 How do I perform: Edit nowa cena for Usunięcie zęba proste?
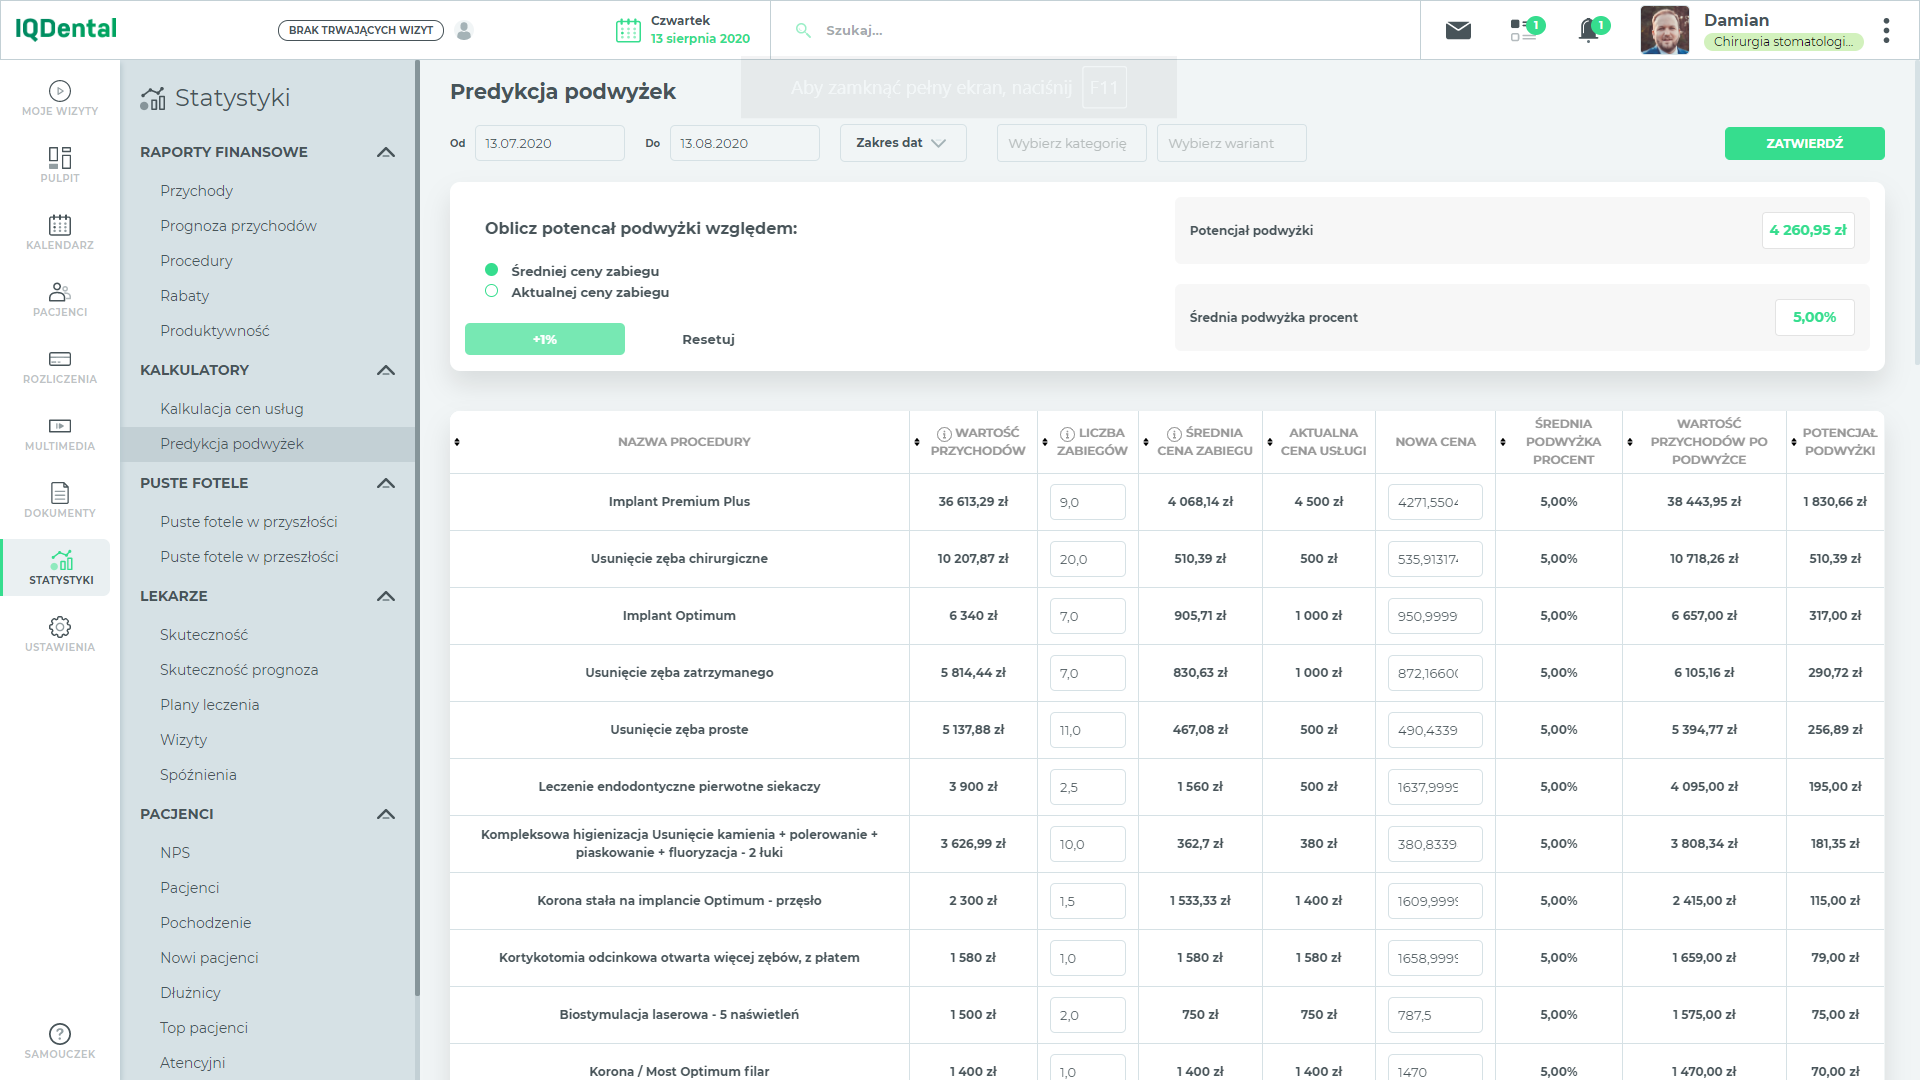click(x=1435, y=730)
